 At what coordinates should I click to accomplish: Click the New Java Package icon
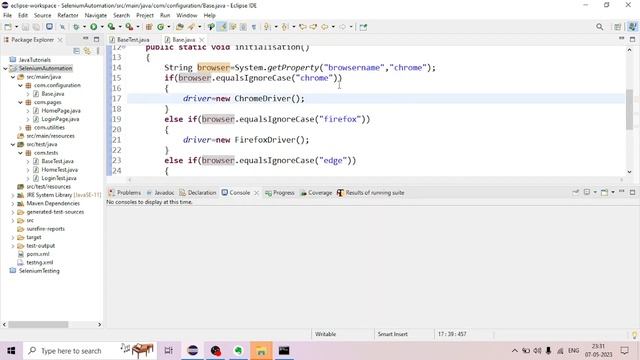pyautogui.click(x=149, y=27)
